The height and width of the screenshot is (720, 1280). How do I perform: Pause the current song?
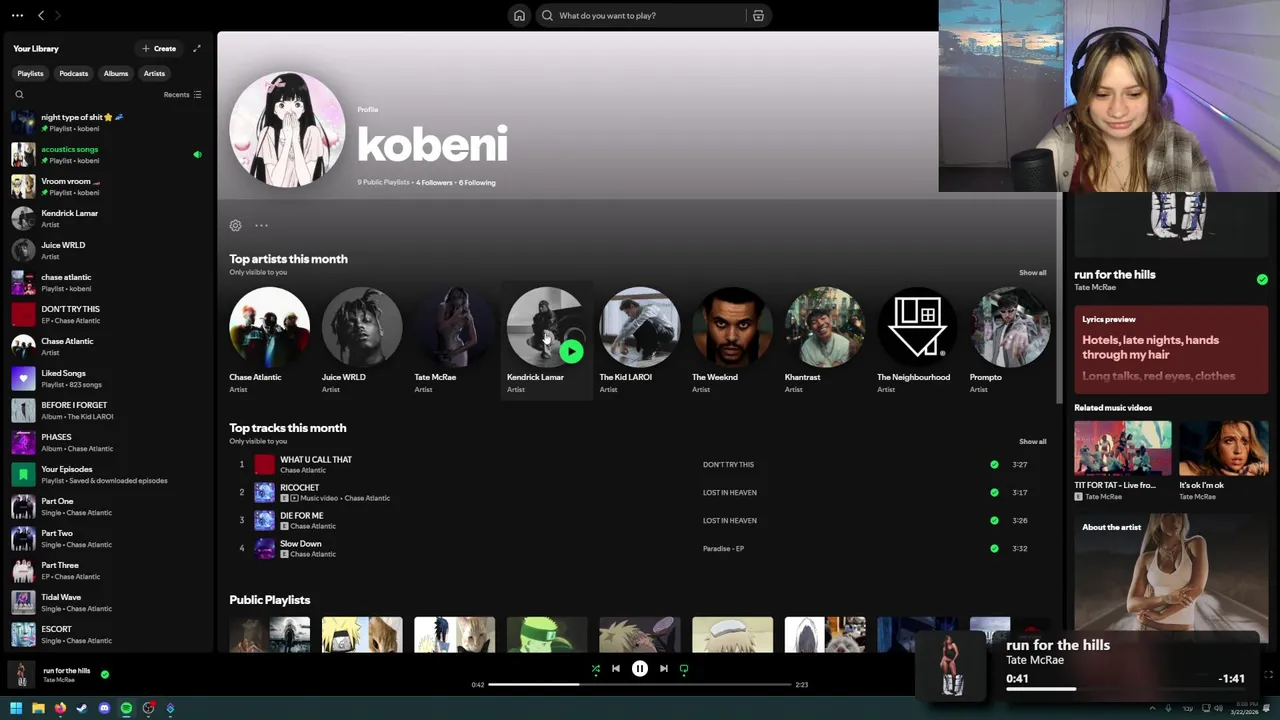[640, 668]
